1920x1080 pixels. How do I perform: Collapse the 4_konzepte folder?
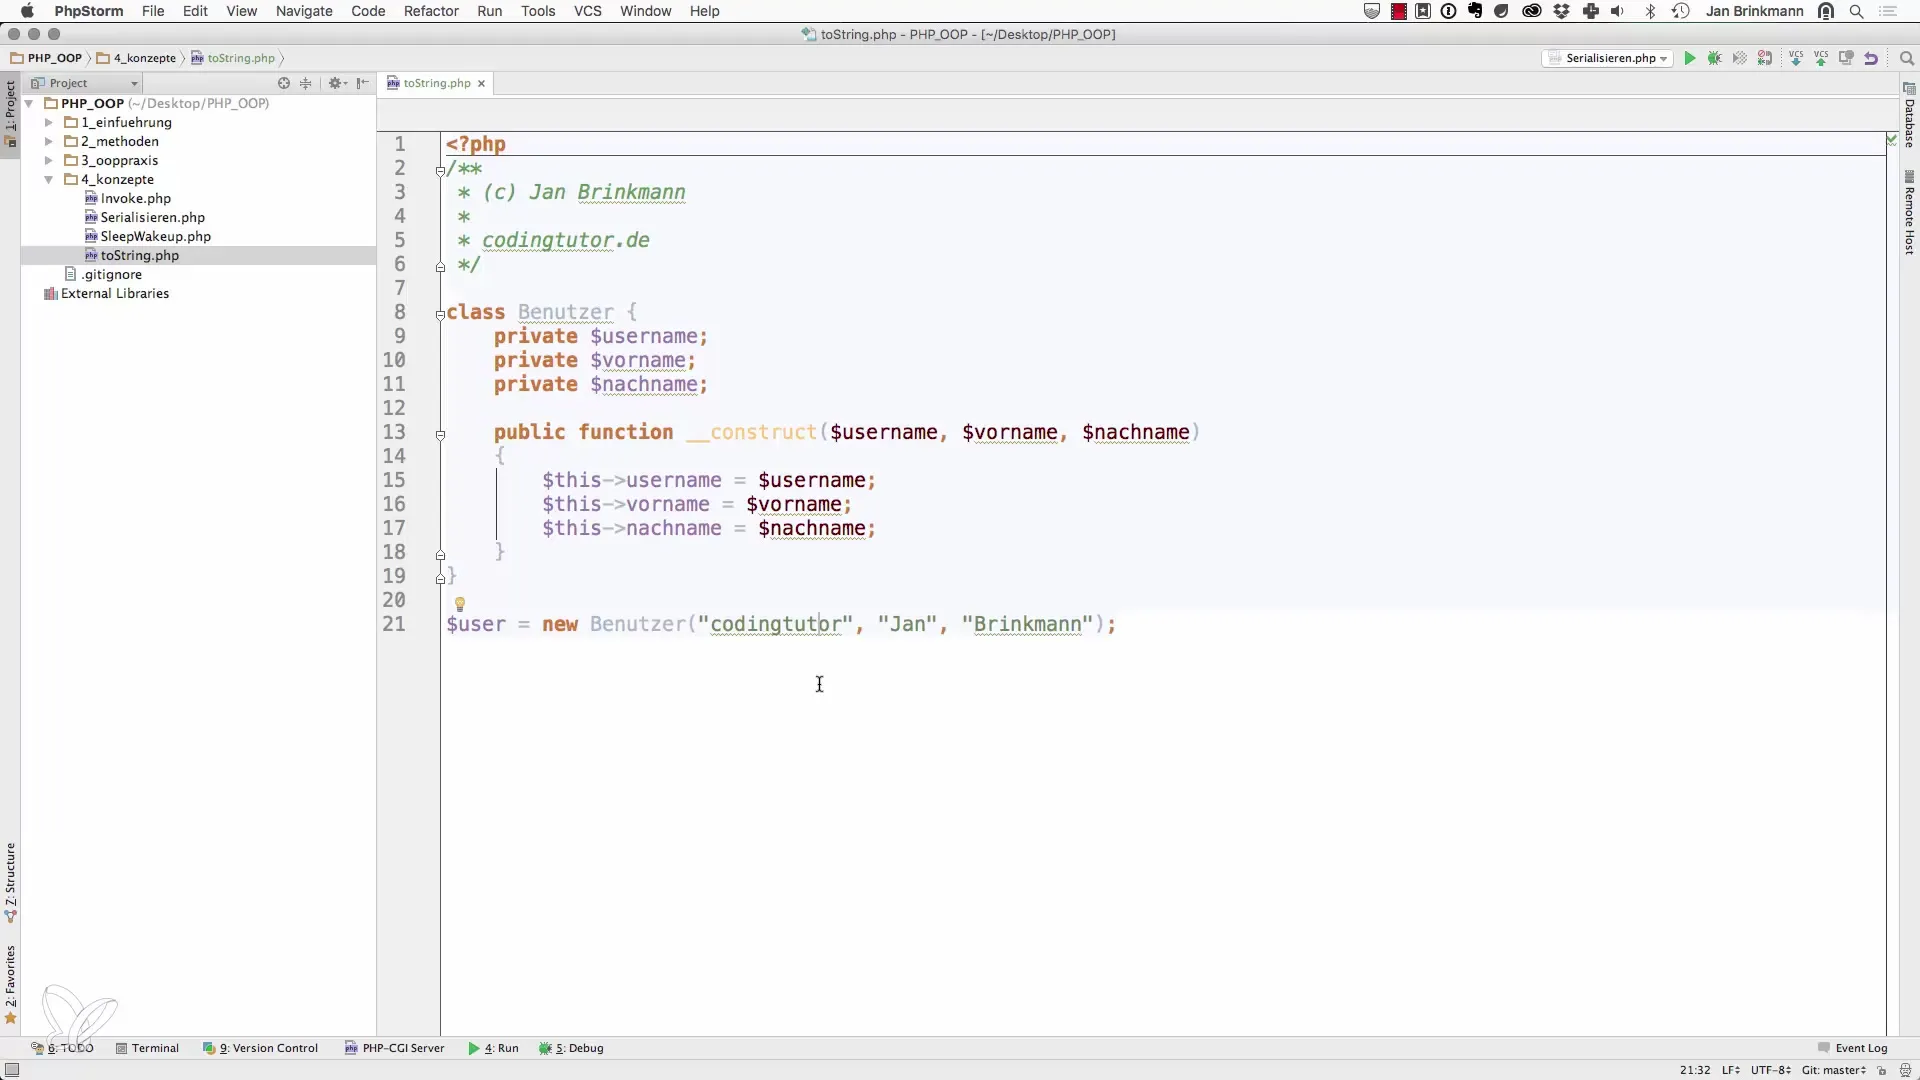coord(48,179)
